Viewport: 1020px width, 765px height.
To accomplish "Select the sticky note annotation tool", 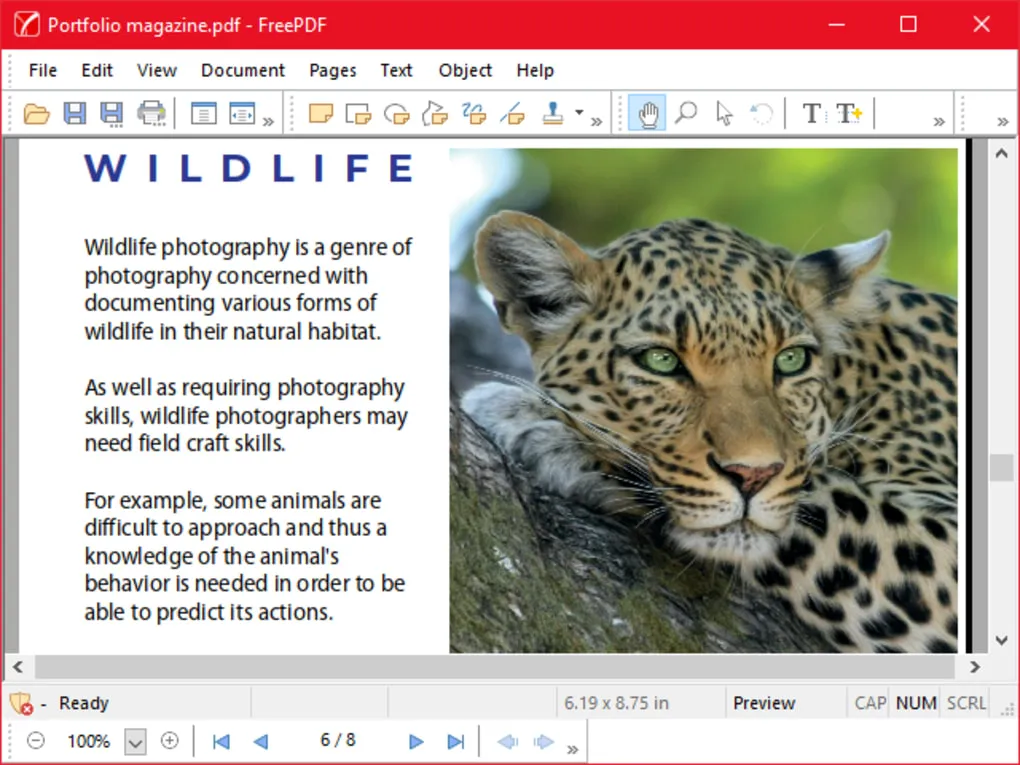I will click(x=321, y=113).
